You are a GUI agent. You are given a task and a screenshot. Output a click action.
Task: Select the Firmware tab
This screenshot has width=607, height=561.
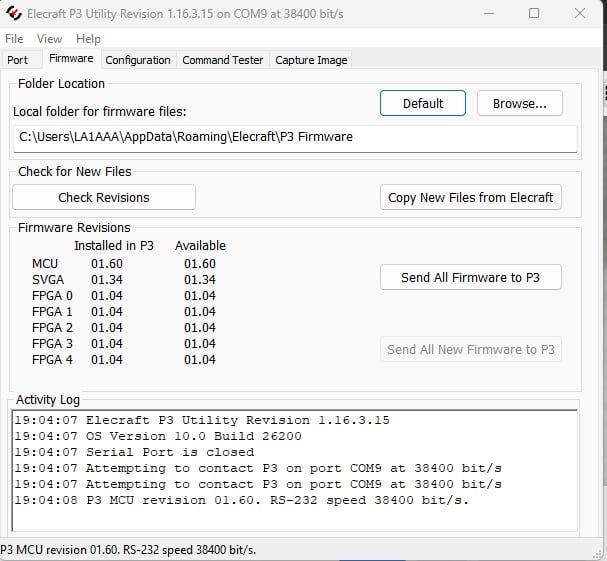coord(71,59)
